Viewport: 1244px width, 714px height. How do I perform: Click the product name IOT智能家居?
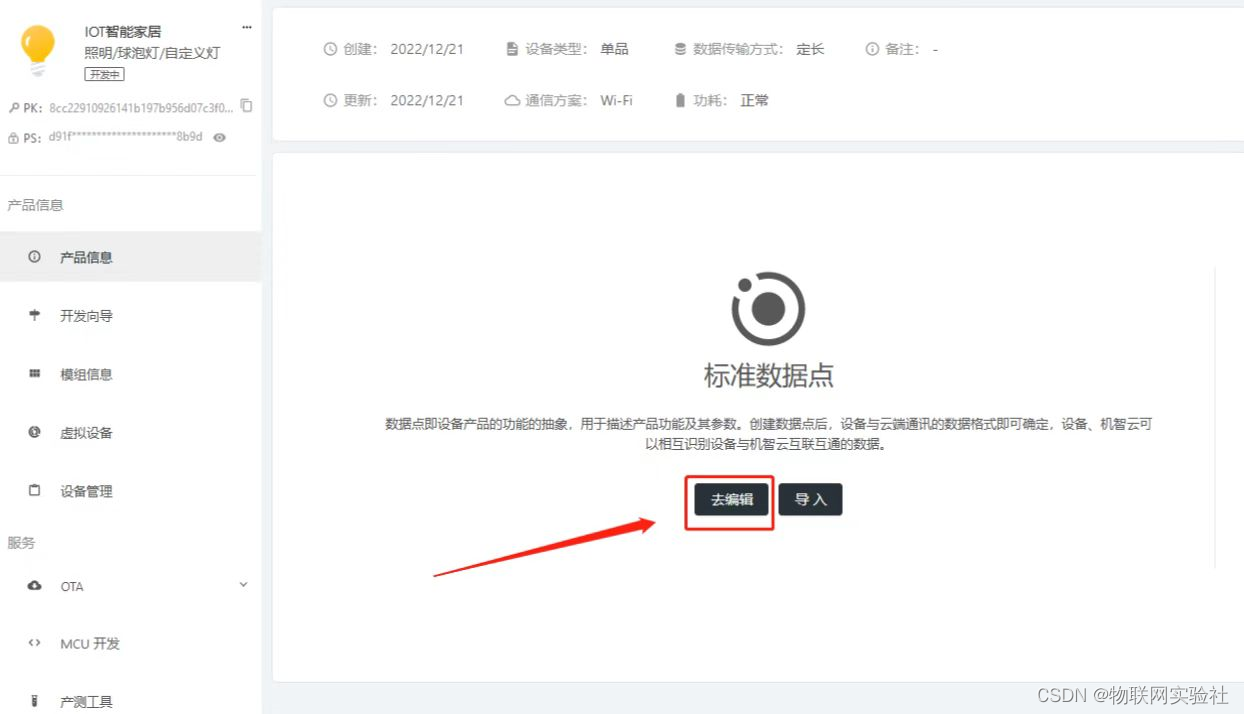(x=122, y=32)
